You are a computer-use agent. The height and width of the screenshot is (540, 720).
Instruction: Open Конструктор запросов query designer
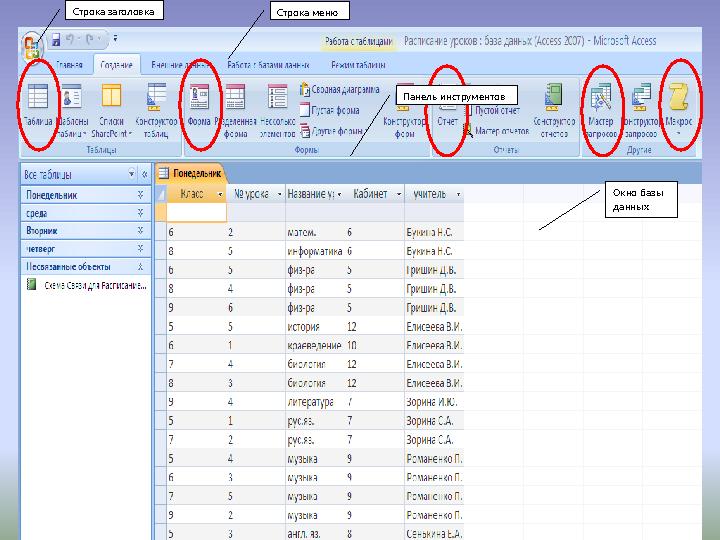[641, 110]
